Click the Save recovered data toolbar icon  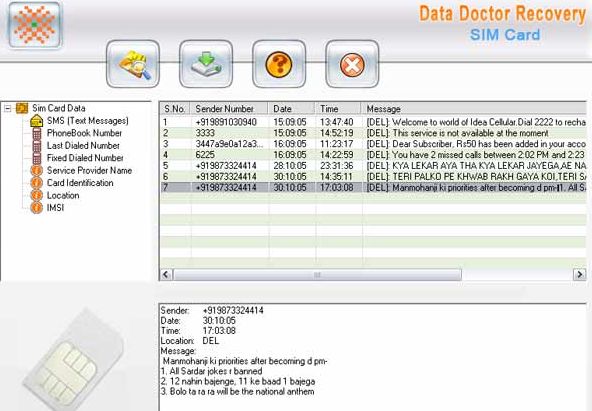click(x=206, y=64)
